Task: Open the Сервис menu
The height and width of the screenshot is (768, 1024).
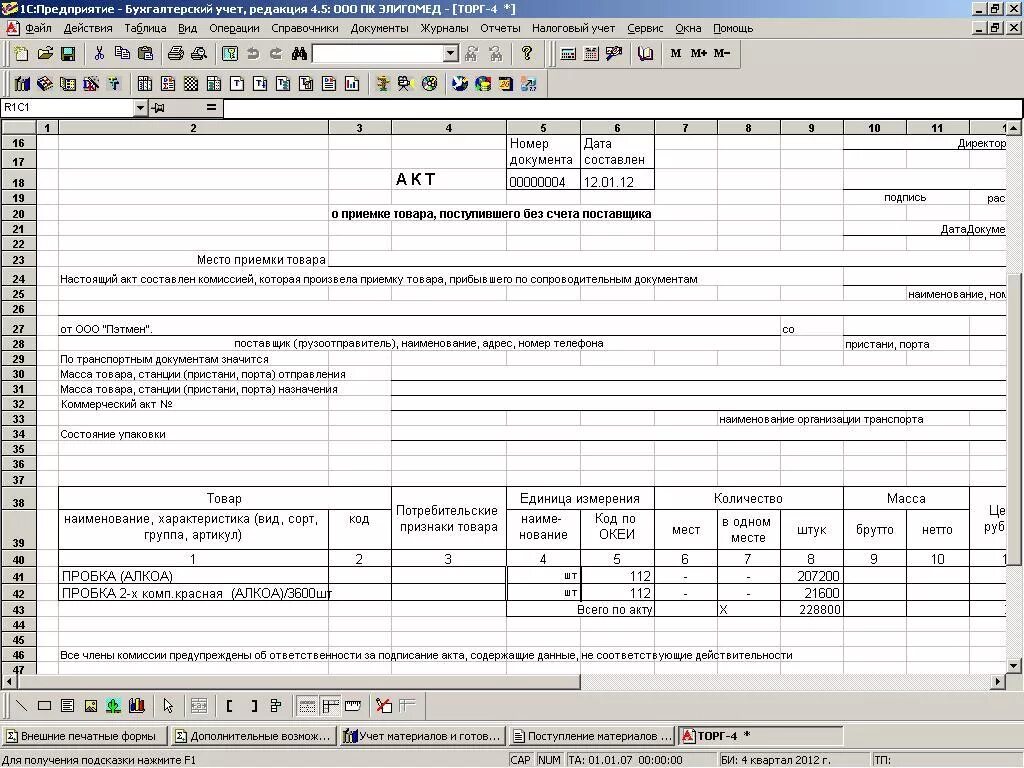Action: tap(645, 28)
